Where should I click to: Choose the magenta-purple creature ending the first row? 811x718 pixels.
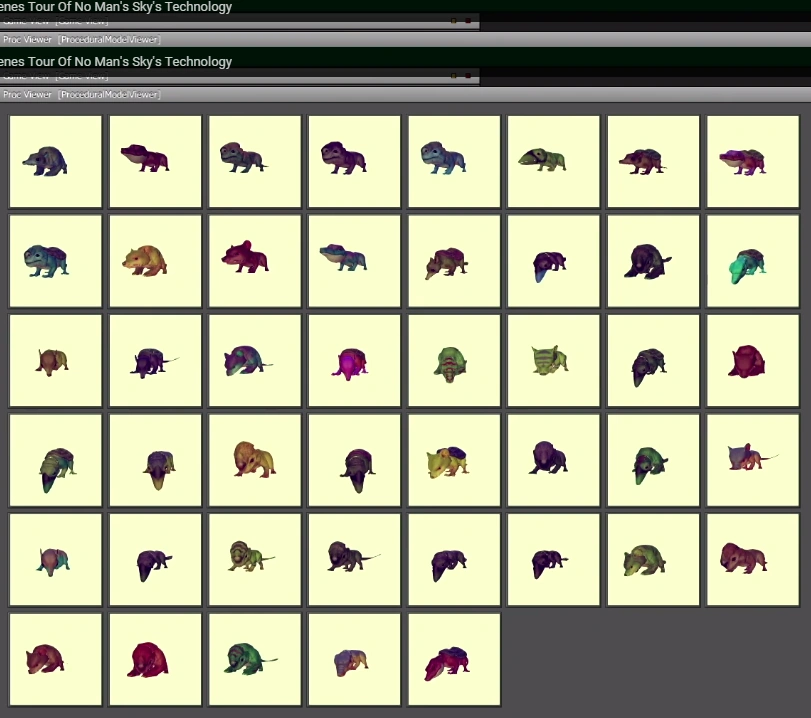(753, 161)
